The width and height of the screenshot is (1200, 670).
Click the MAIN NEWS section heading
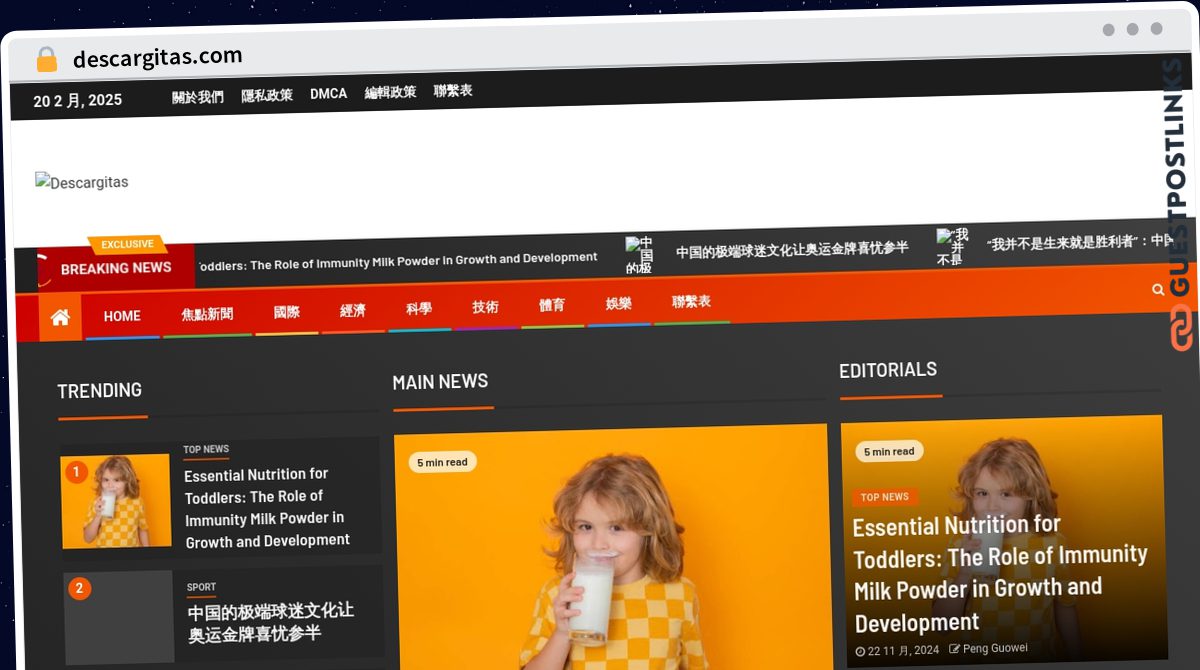(440, 382)
